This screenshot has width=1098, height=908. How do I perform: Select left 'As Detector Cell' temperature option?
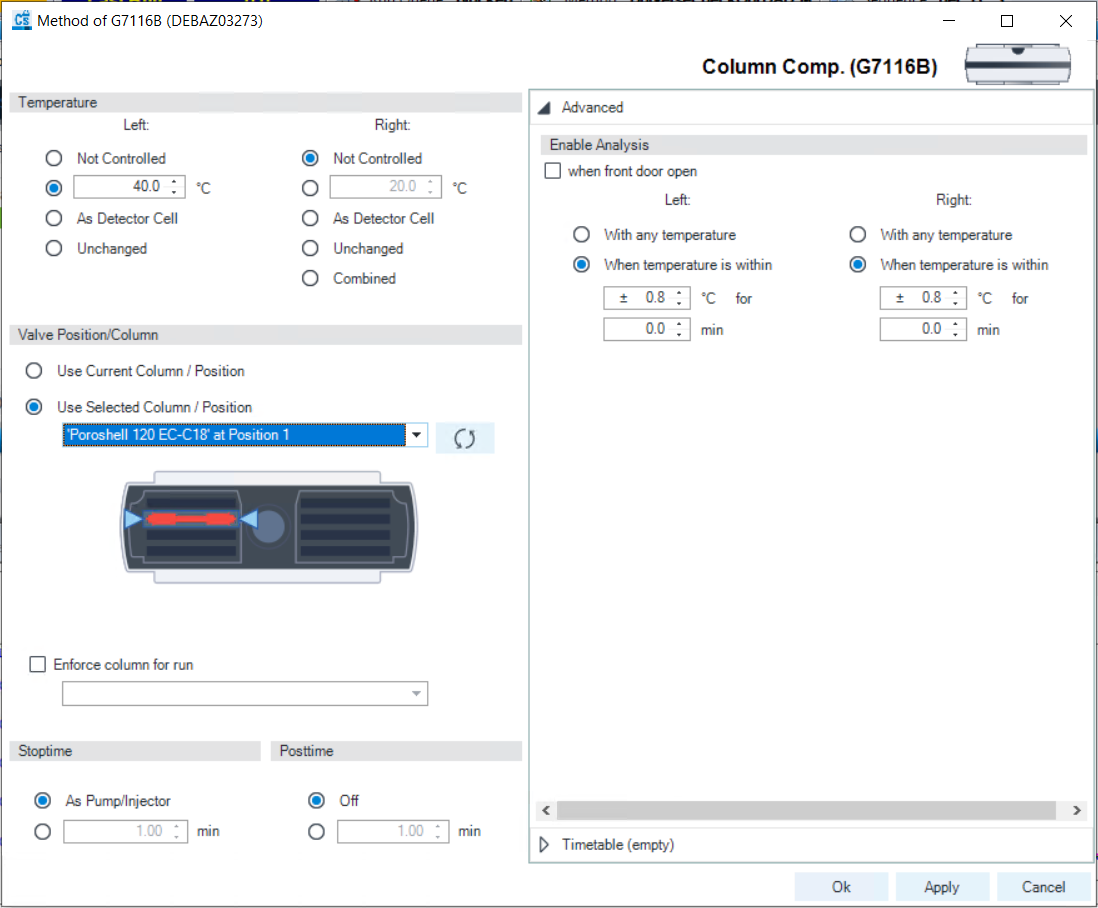pos(54,219)
